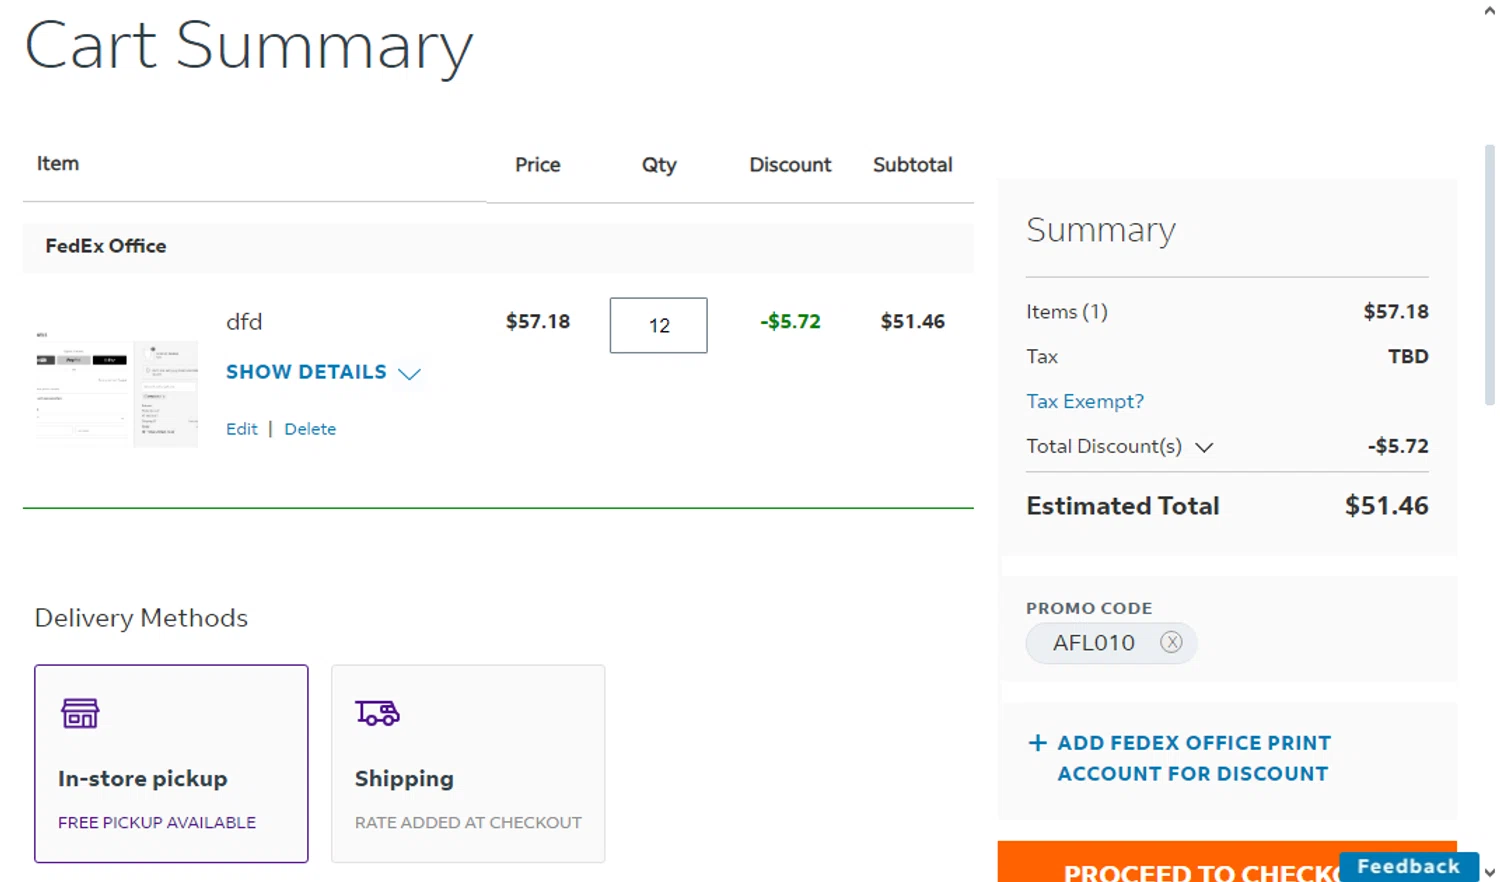Click the scroll up arrow
1500x882 pixels.
1489,11
